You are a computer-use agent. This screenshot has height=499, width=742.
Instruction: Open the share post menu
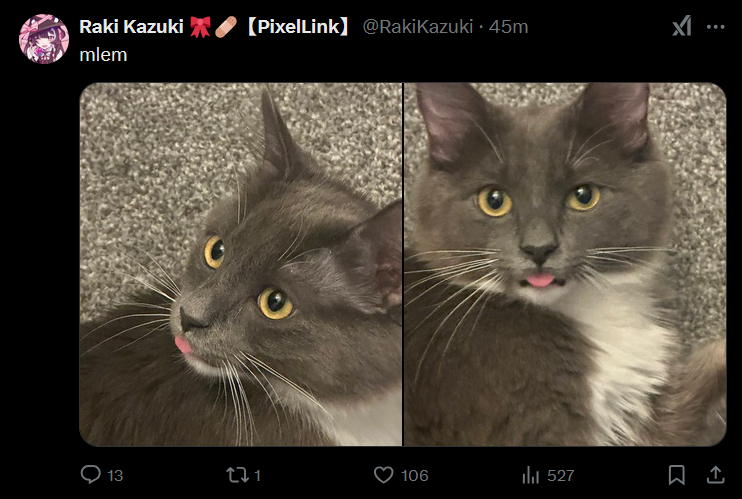(715, 474)
